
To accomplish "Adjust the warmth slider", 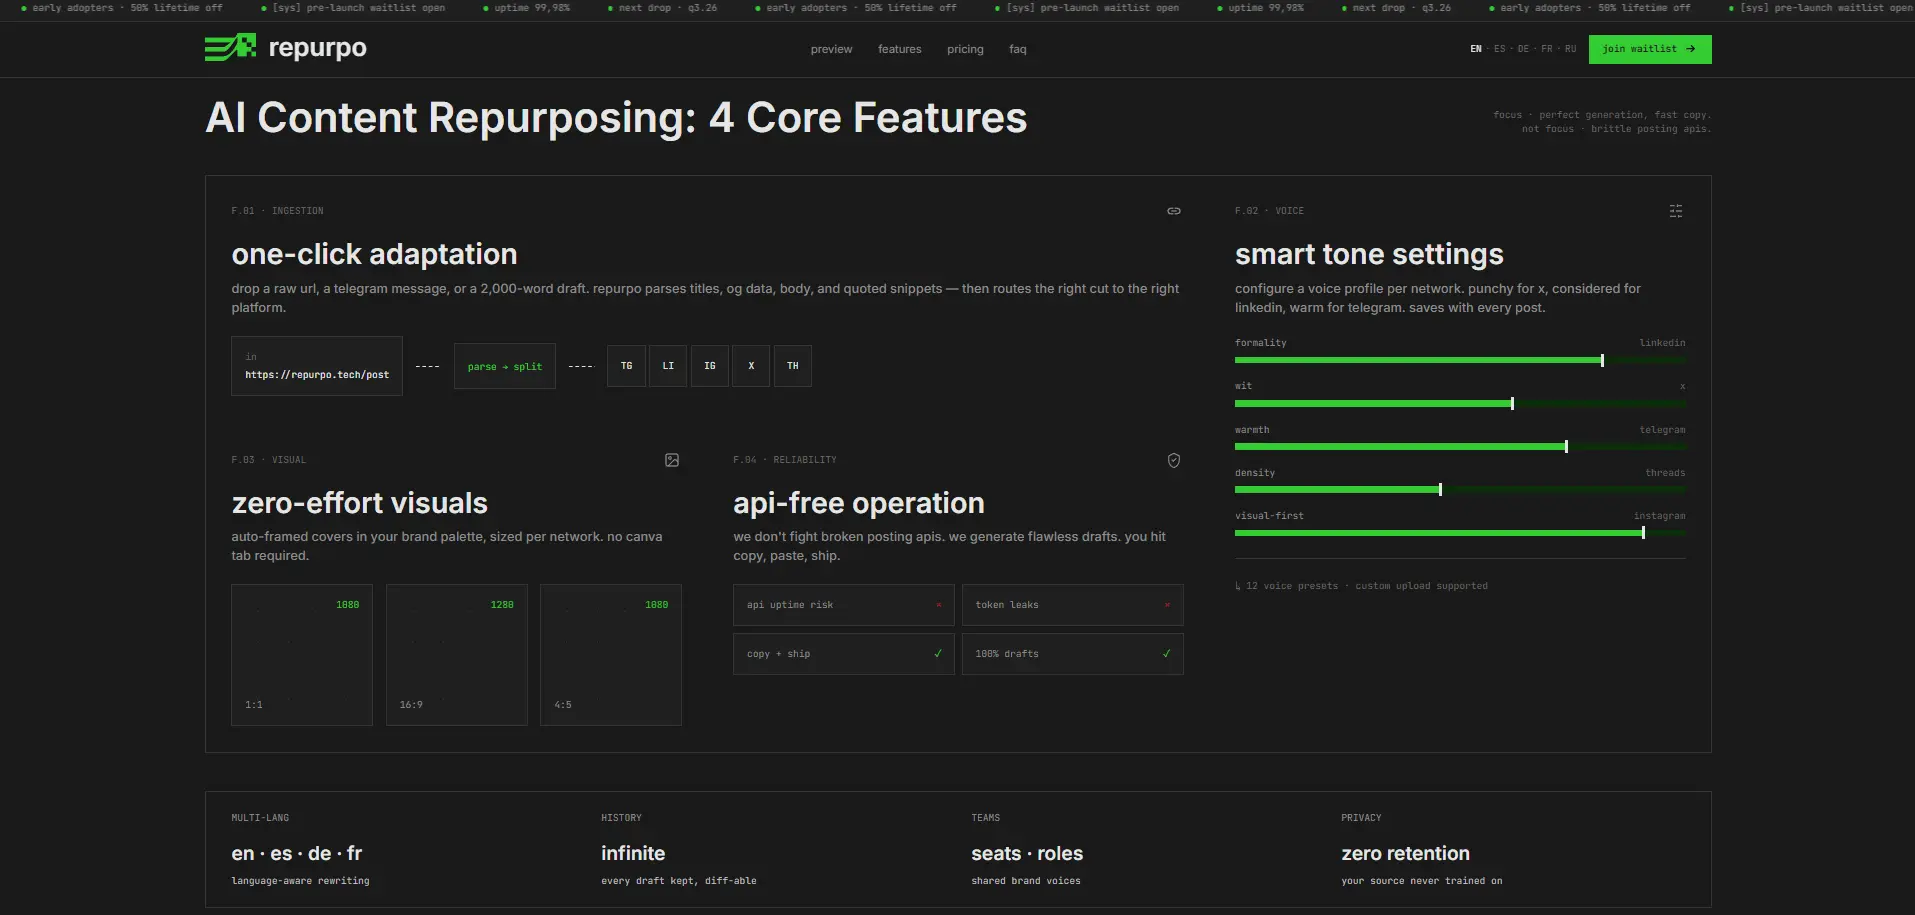I will (x=1460, y=446).
